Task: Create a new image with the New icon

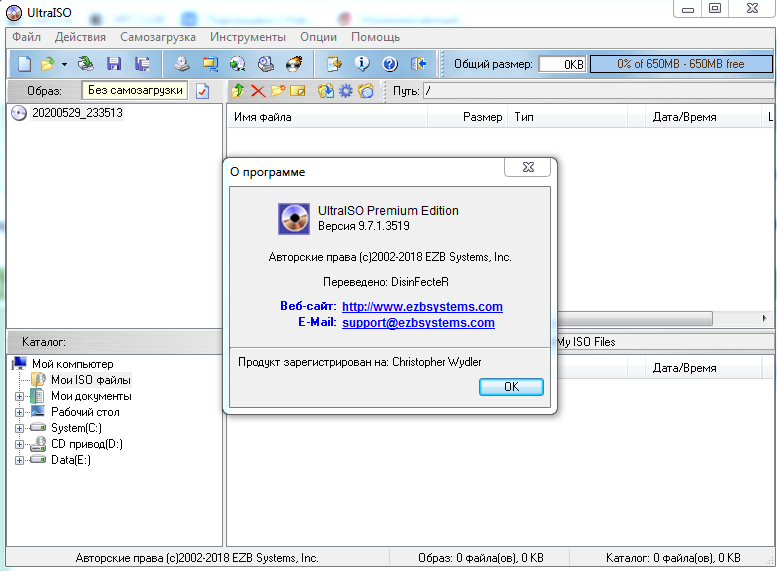Action: point(24,64)
